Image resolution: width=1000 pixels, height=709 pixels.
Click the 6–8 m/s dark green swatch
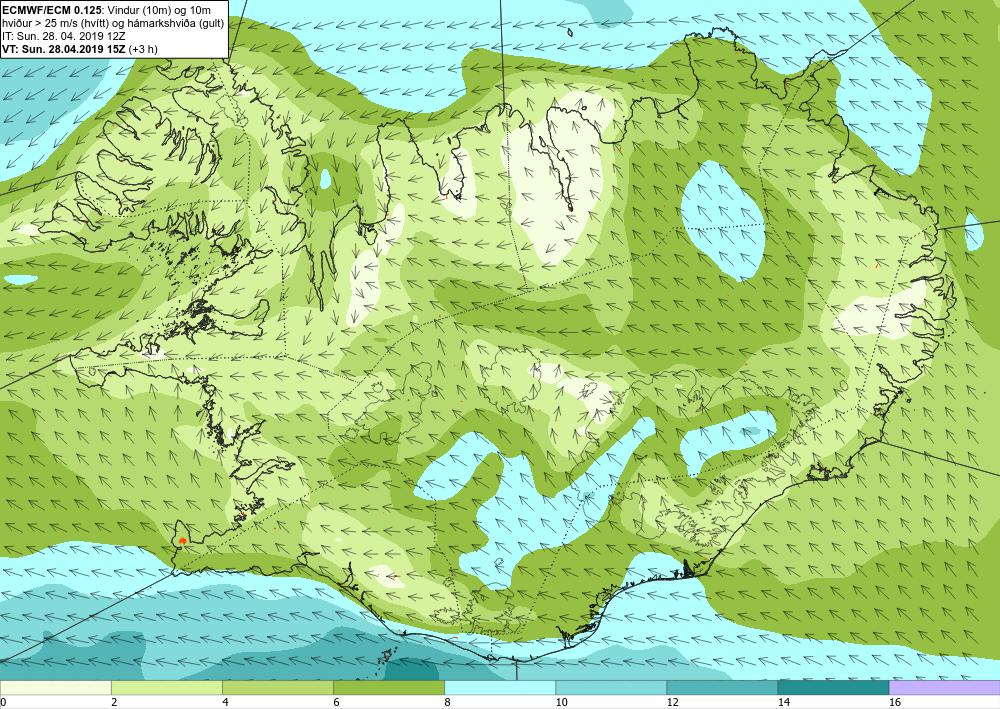[x=388, y=687]
